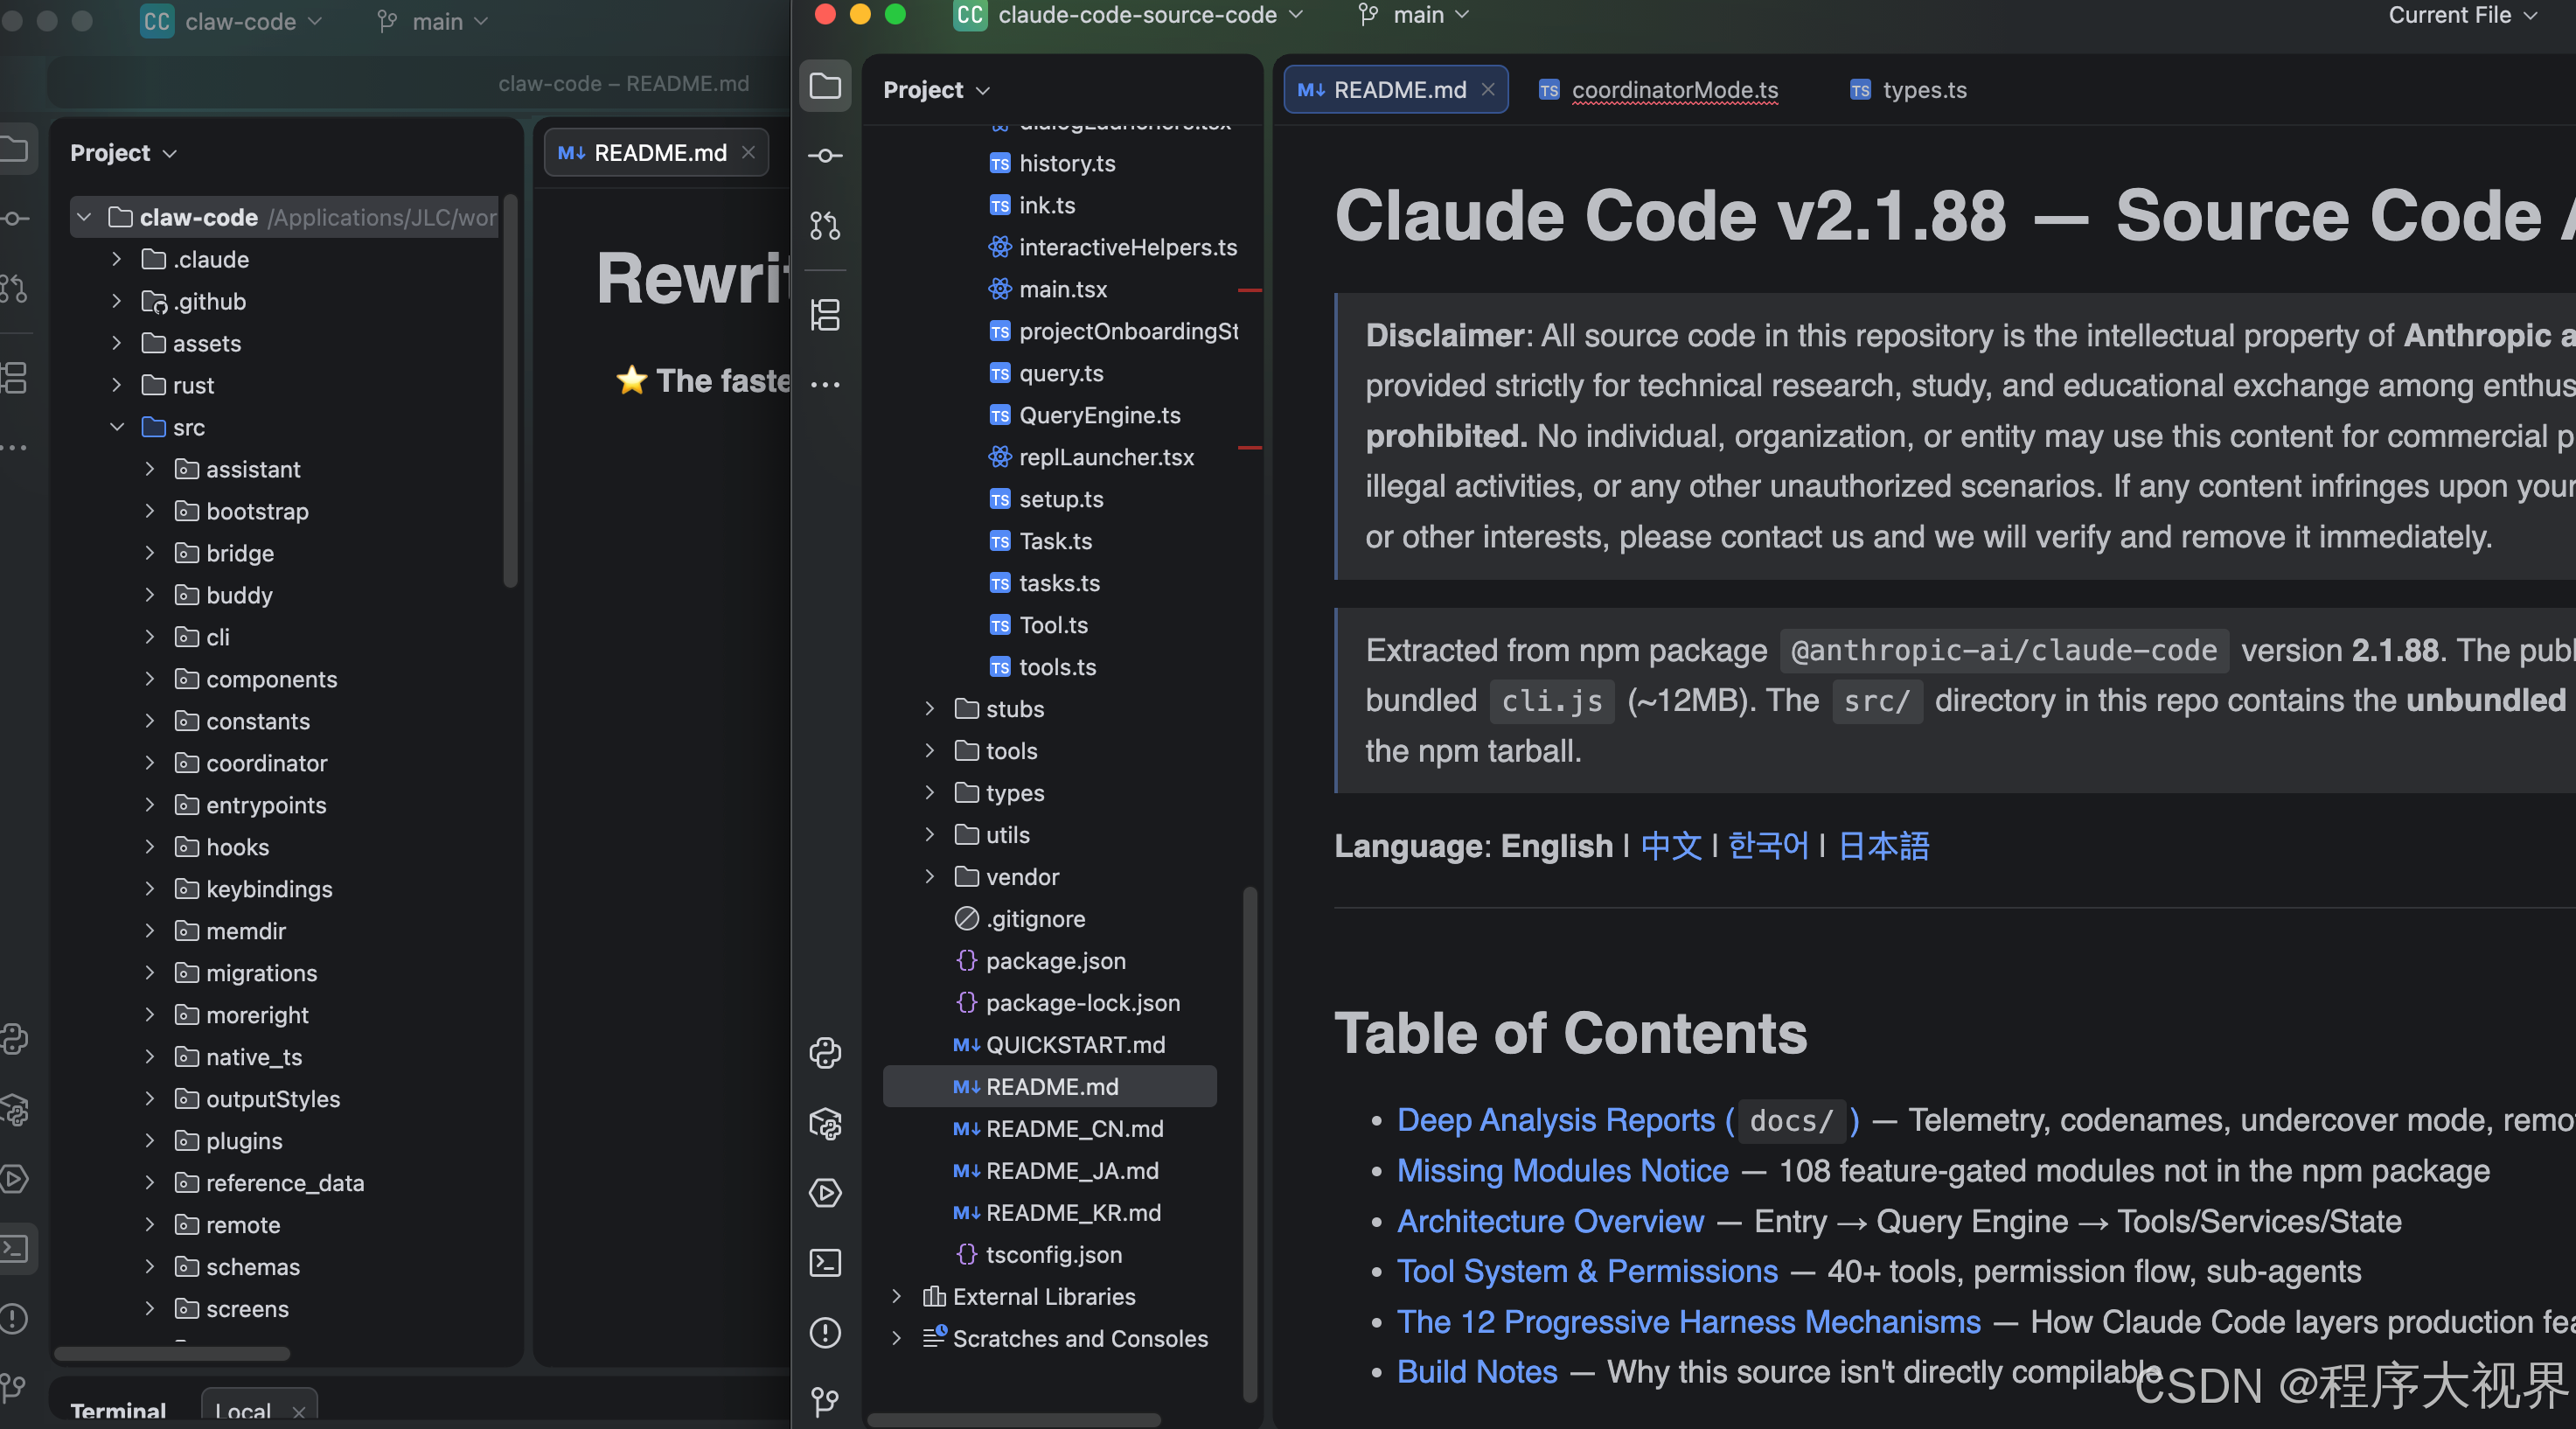Image resolution: width=2576 pixels, height=1429 pixels.
Task: Click the More tool windows ellipsis icon
Action: 825,385
